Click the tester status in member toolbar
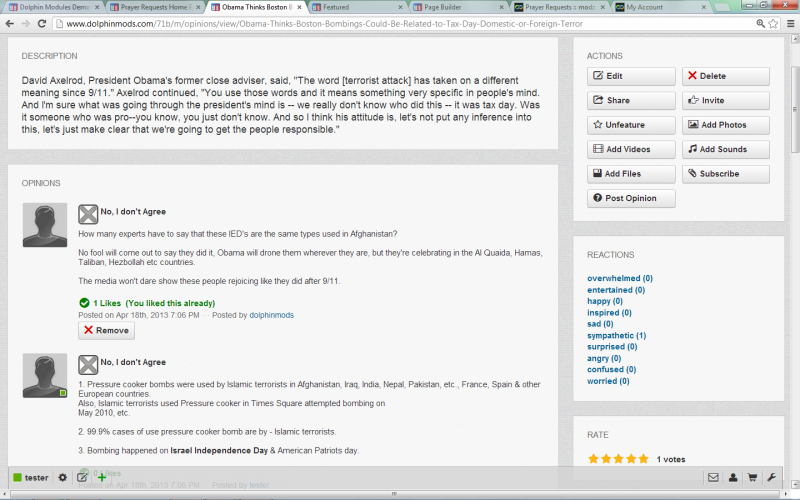800x500 pixels. pyautogui.click(x=31, y=478)
